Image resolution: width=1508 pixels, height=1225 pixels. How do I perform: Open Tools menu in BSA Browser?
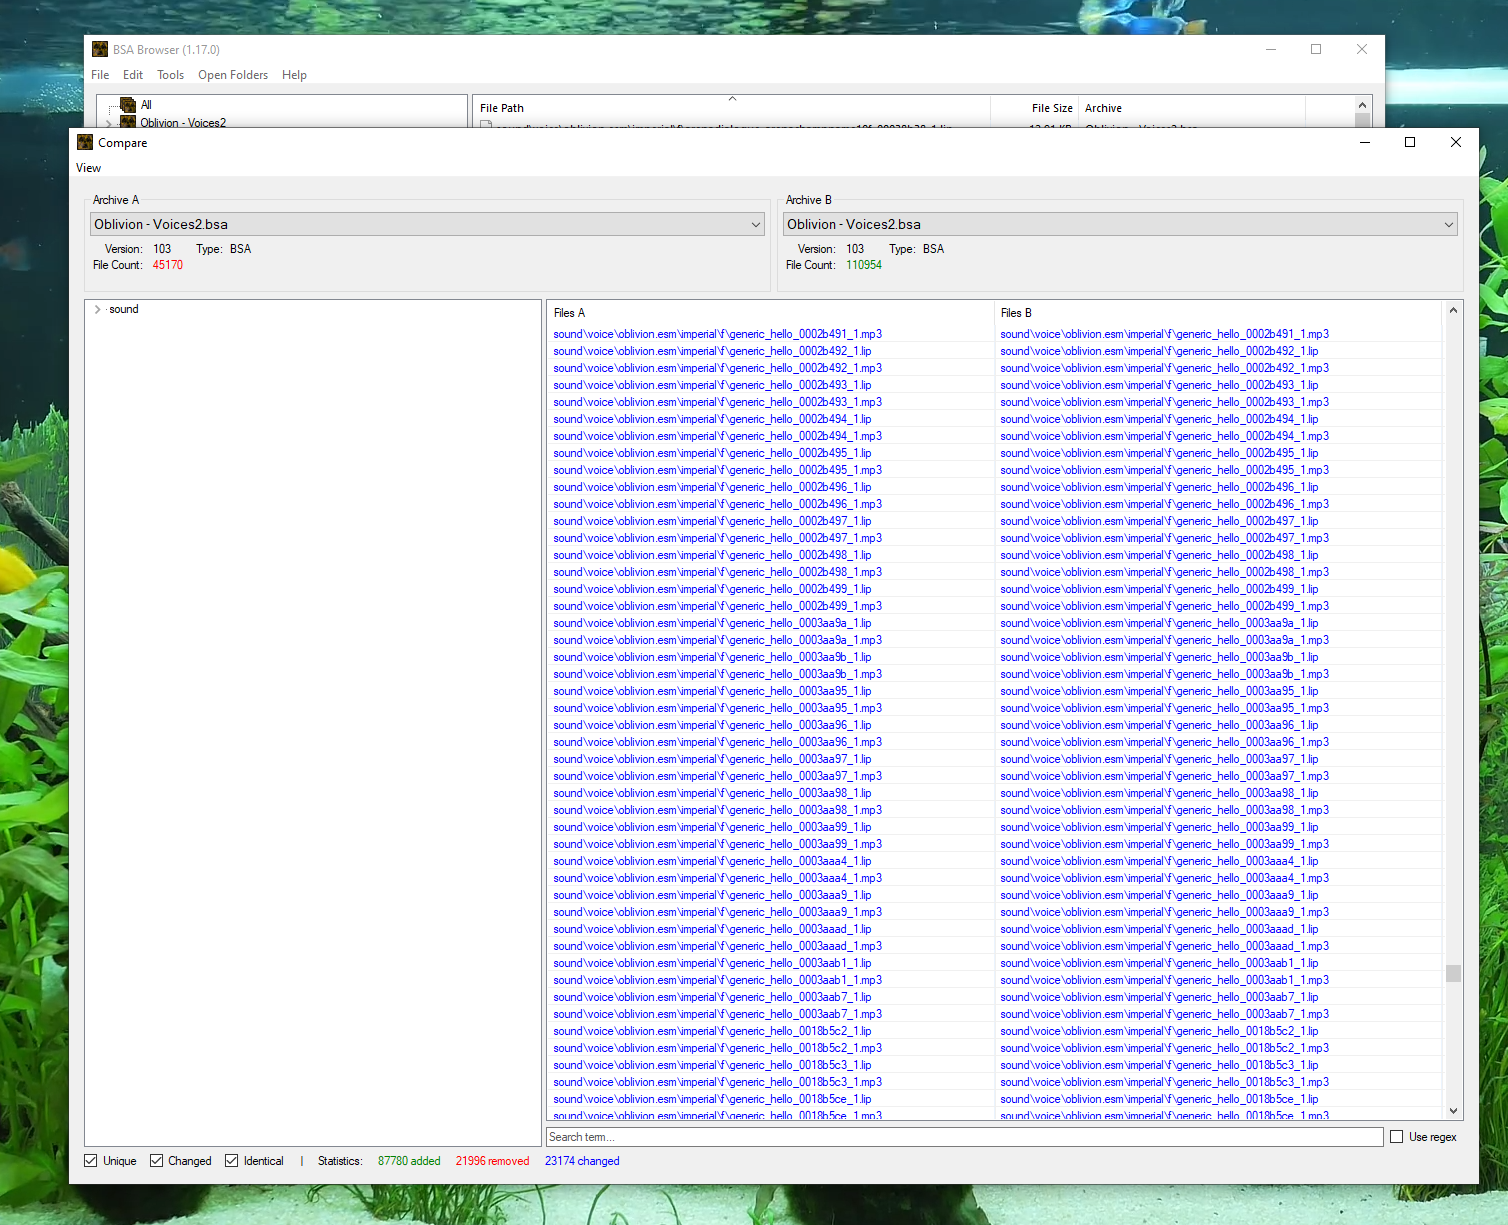pos(170,75)
